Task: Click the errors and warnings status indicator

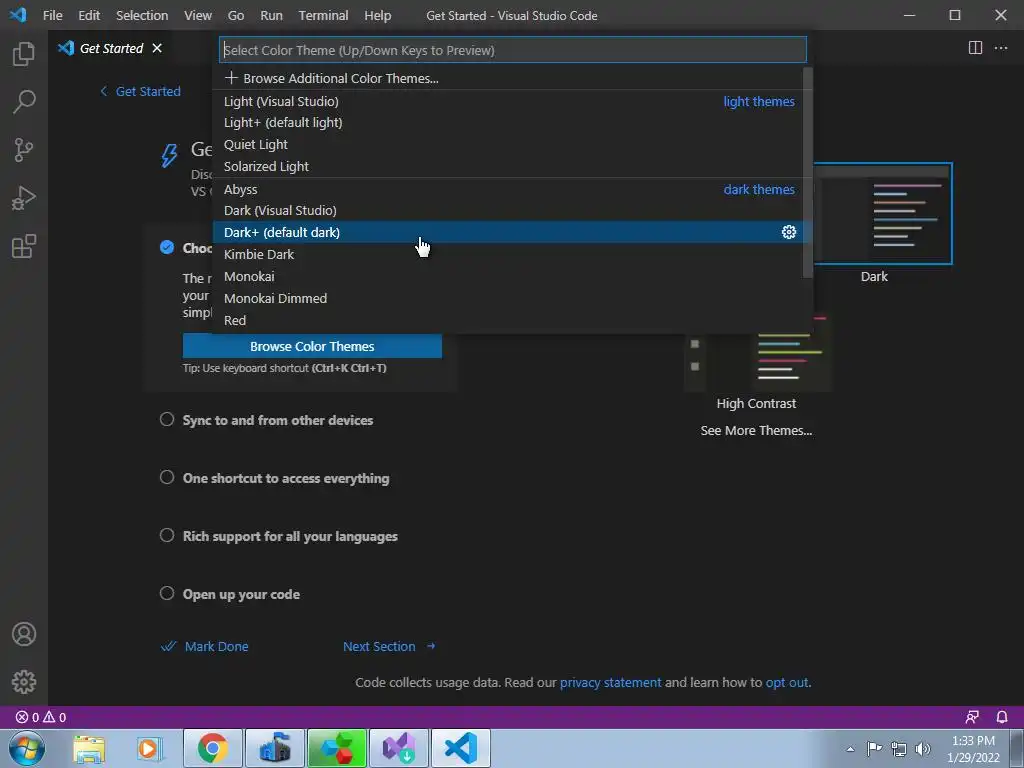Action: tap(41, 717)
